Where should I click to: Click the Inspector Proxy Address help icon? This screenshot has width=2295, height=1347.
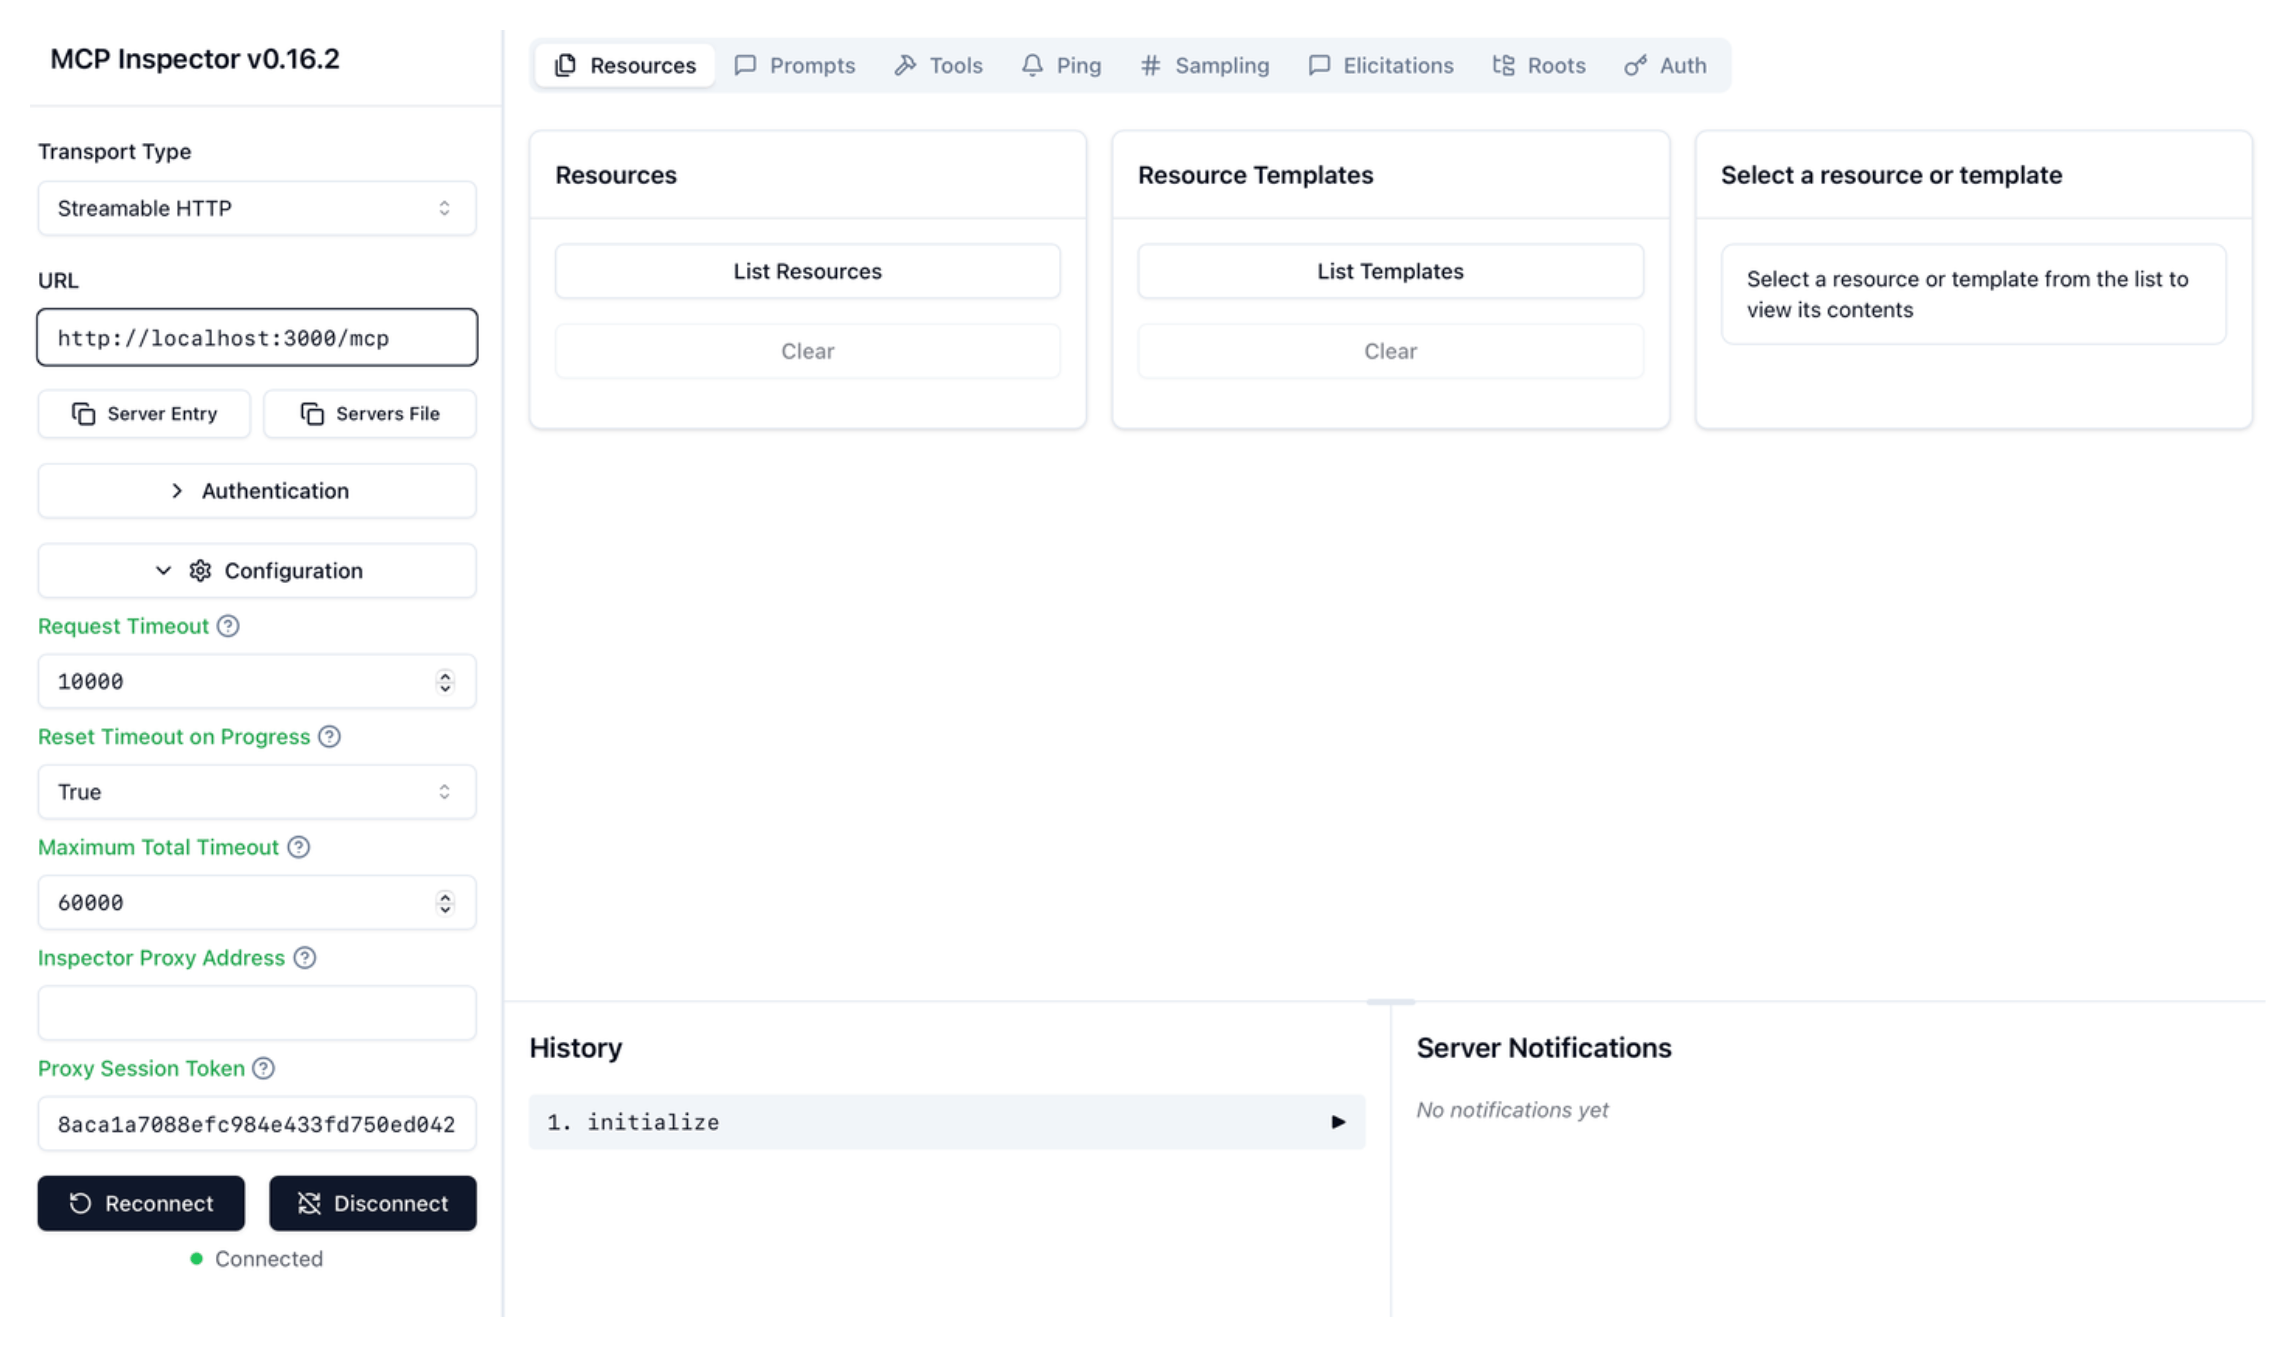tap(305, 958)
